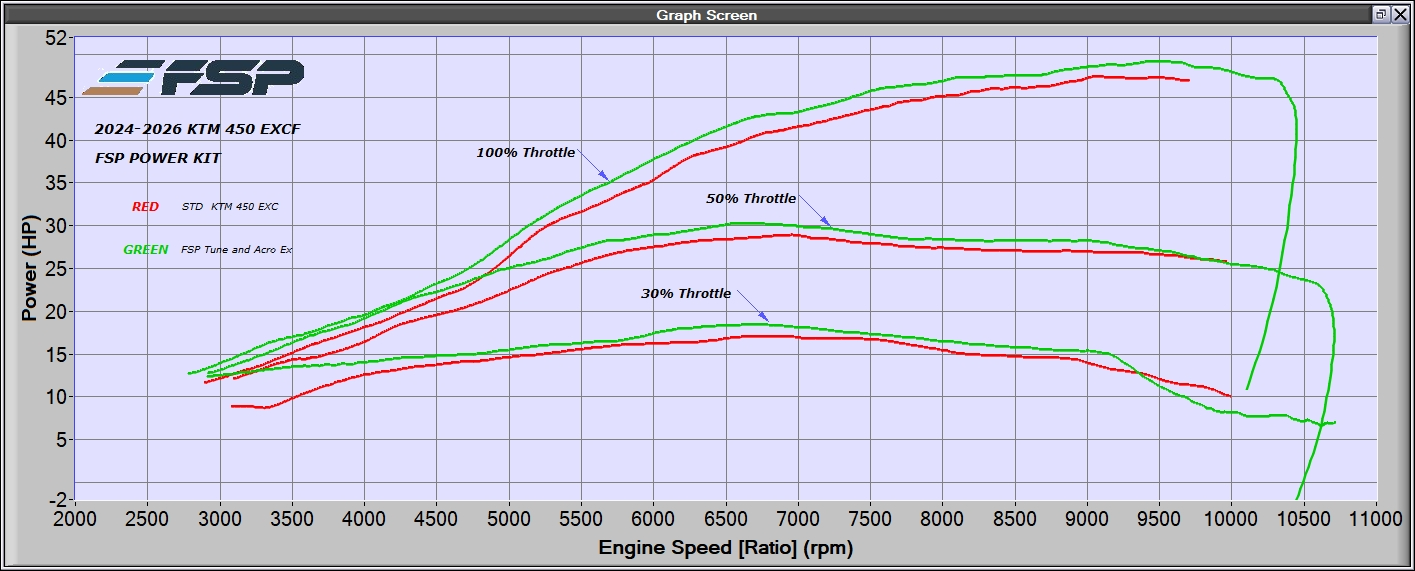
Task: Click the 9000 rpm axis tick label
Action: point(1087,521)
